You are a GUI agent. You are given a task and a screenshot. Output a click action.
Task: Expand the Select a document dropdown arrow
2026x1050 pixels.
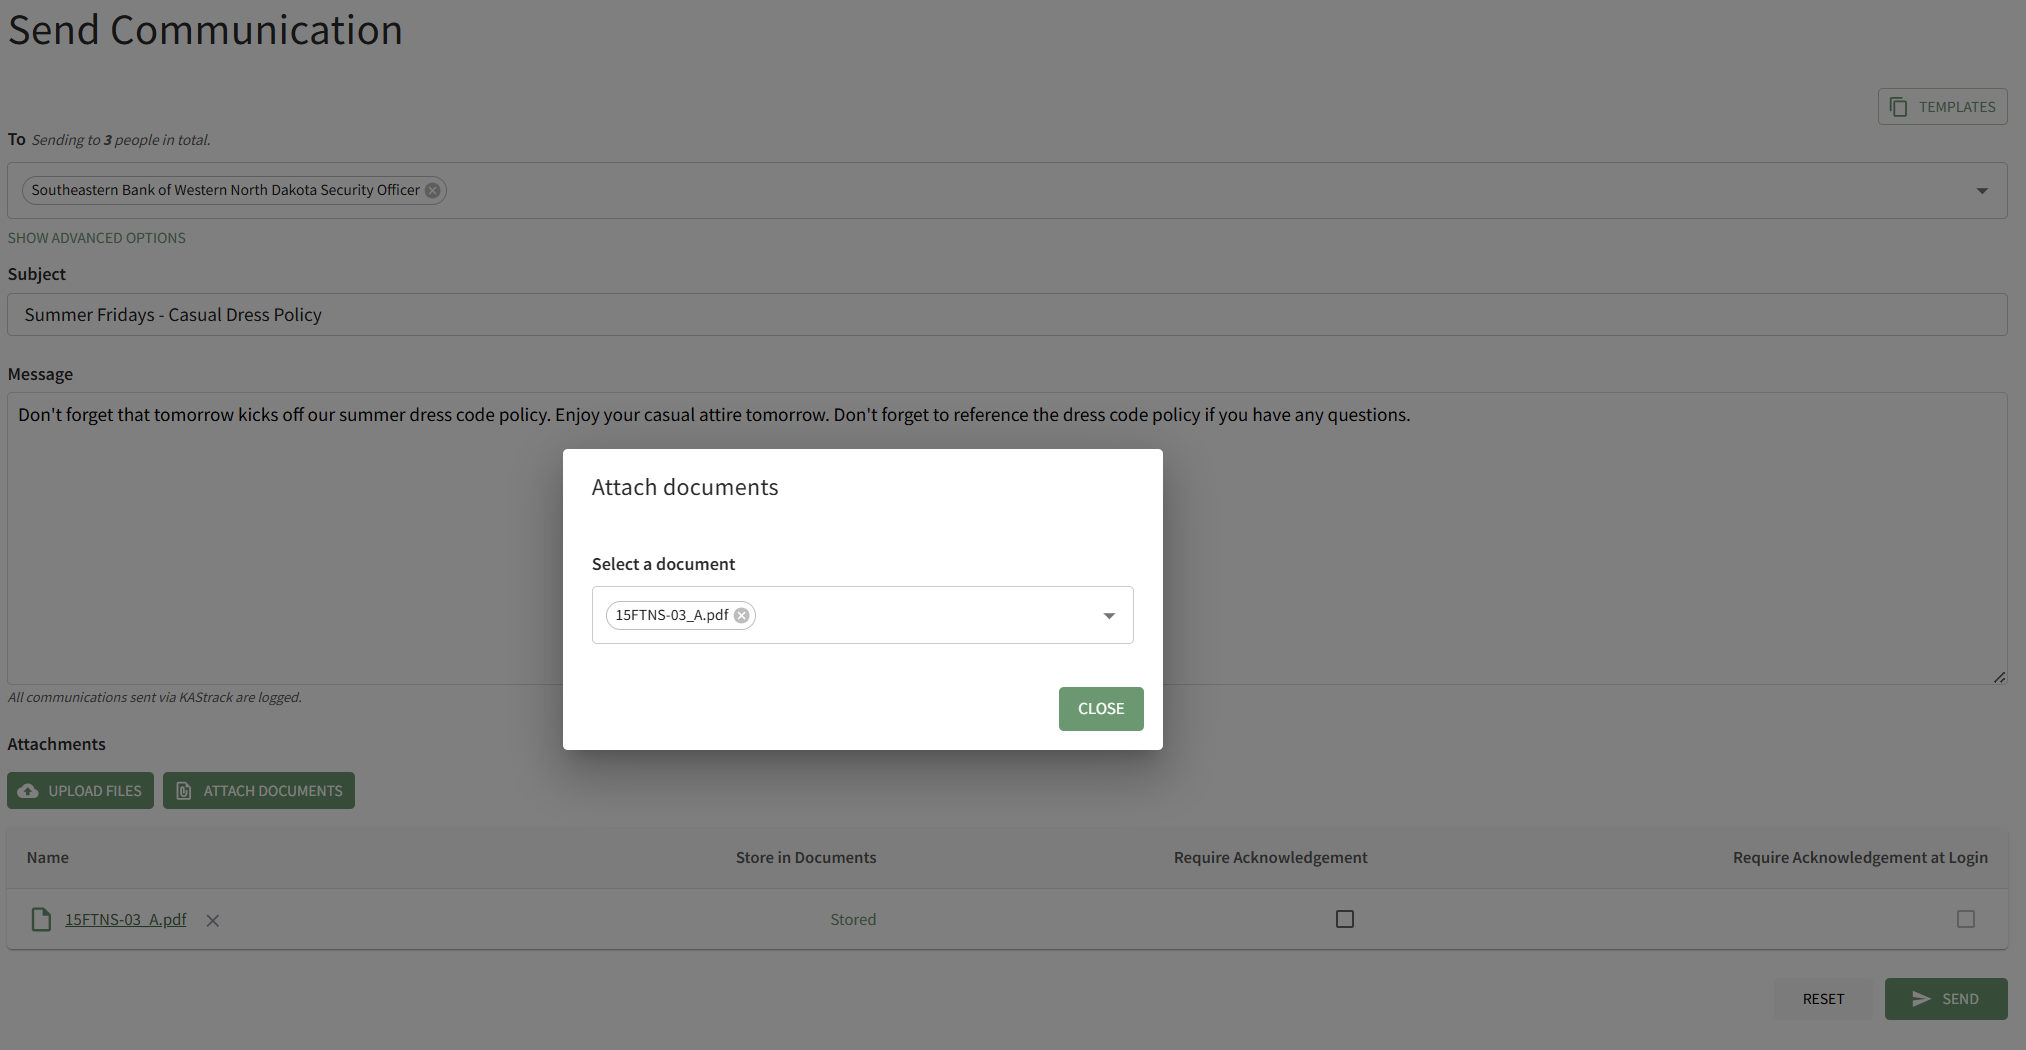[1109, 615]
